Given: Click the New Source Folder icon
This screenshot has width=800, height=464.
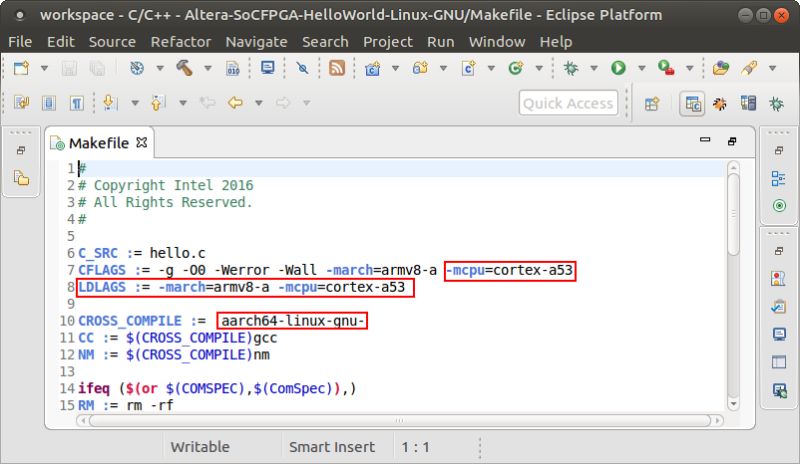Looking at the screenshot, I should point(420,68).
